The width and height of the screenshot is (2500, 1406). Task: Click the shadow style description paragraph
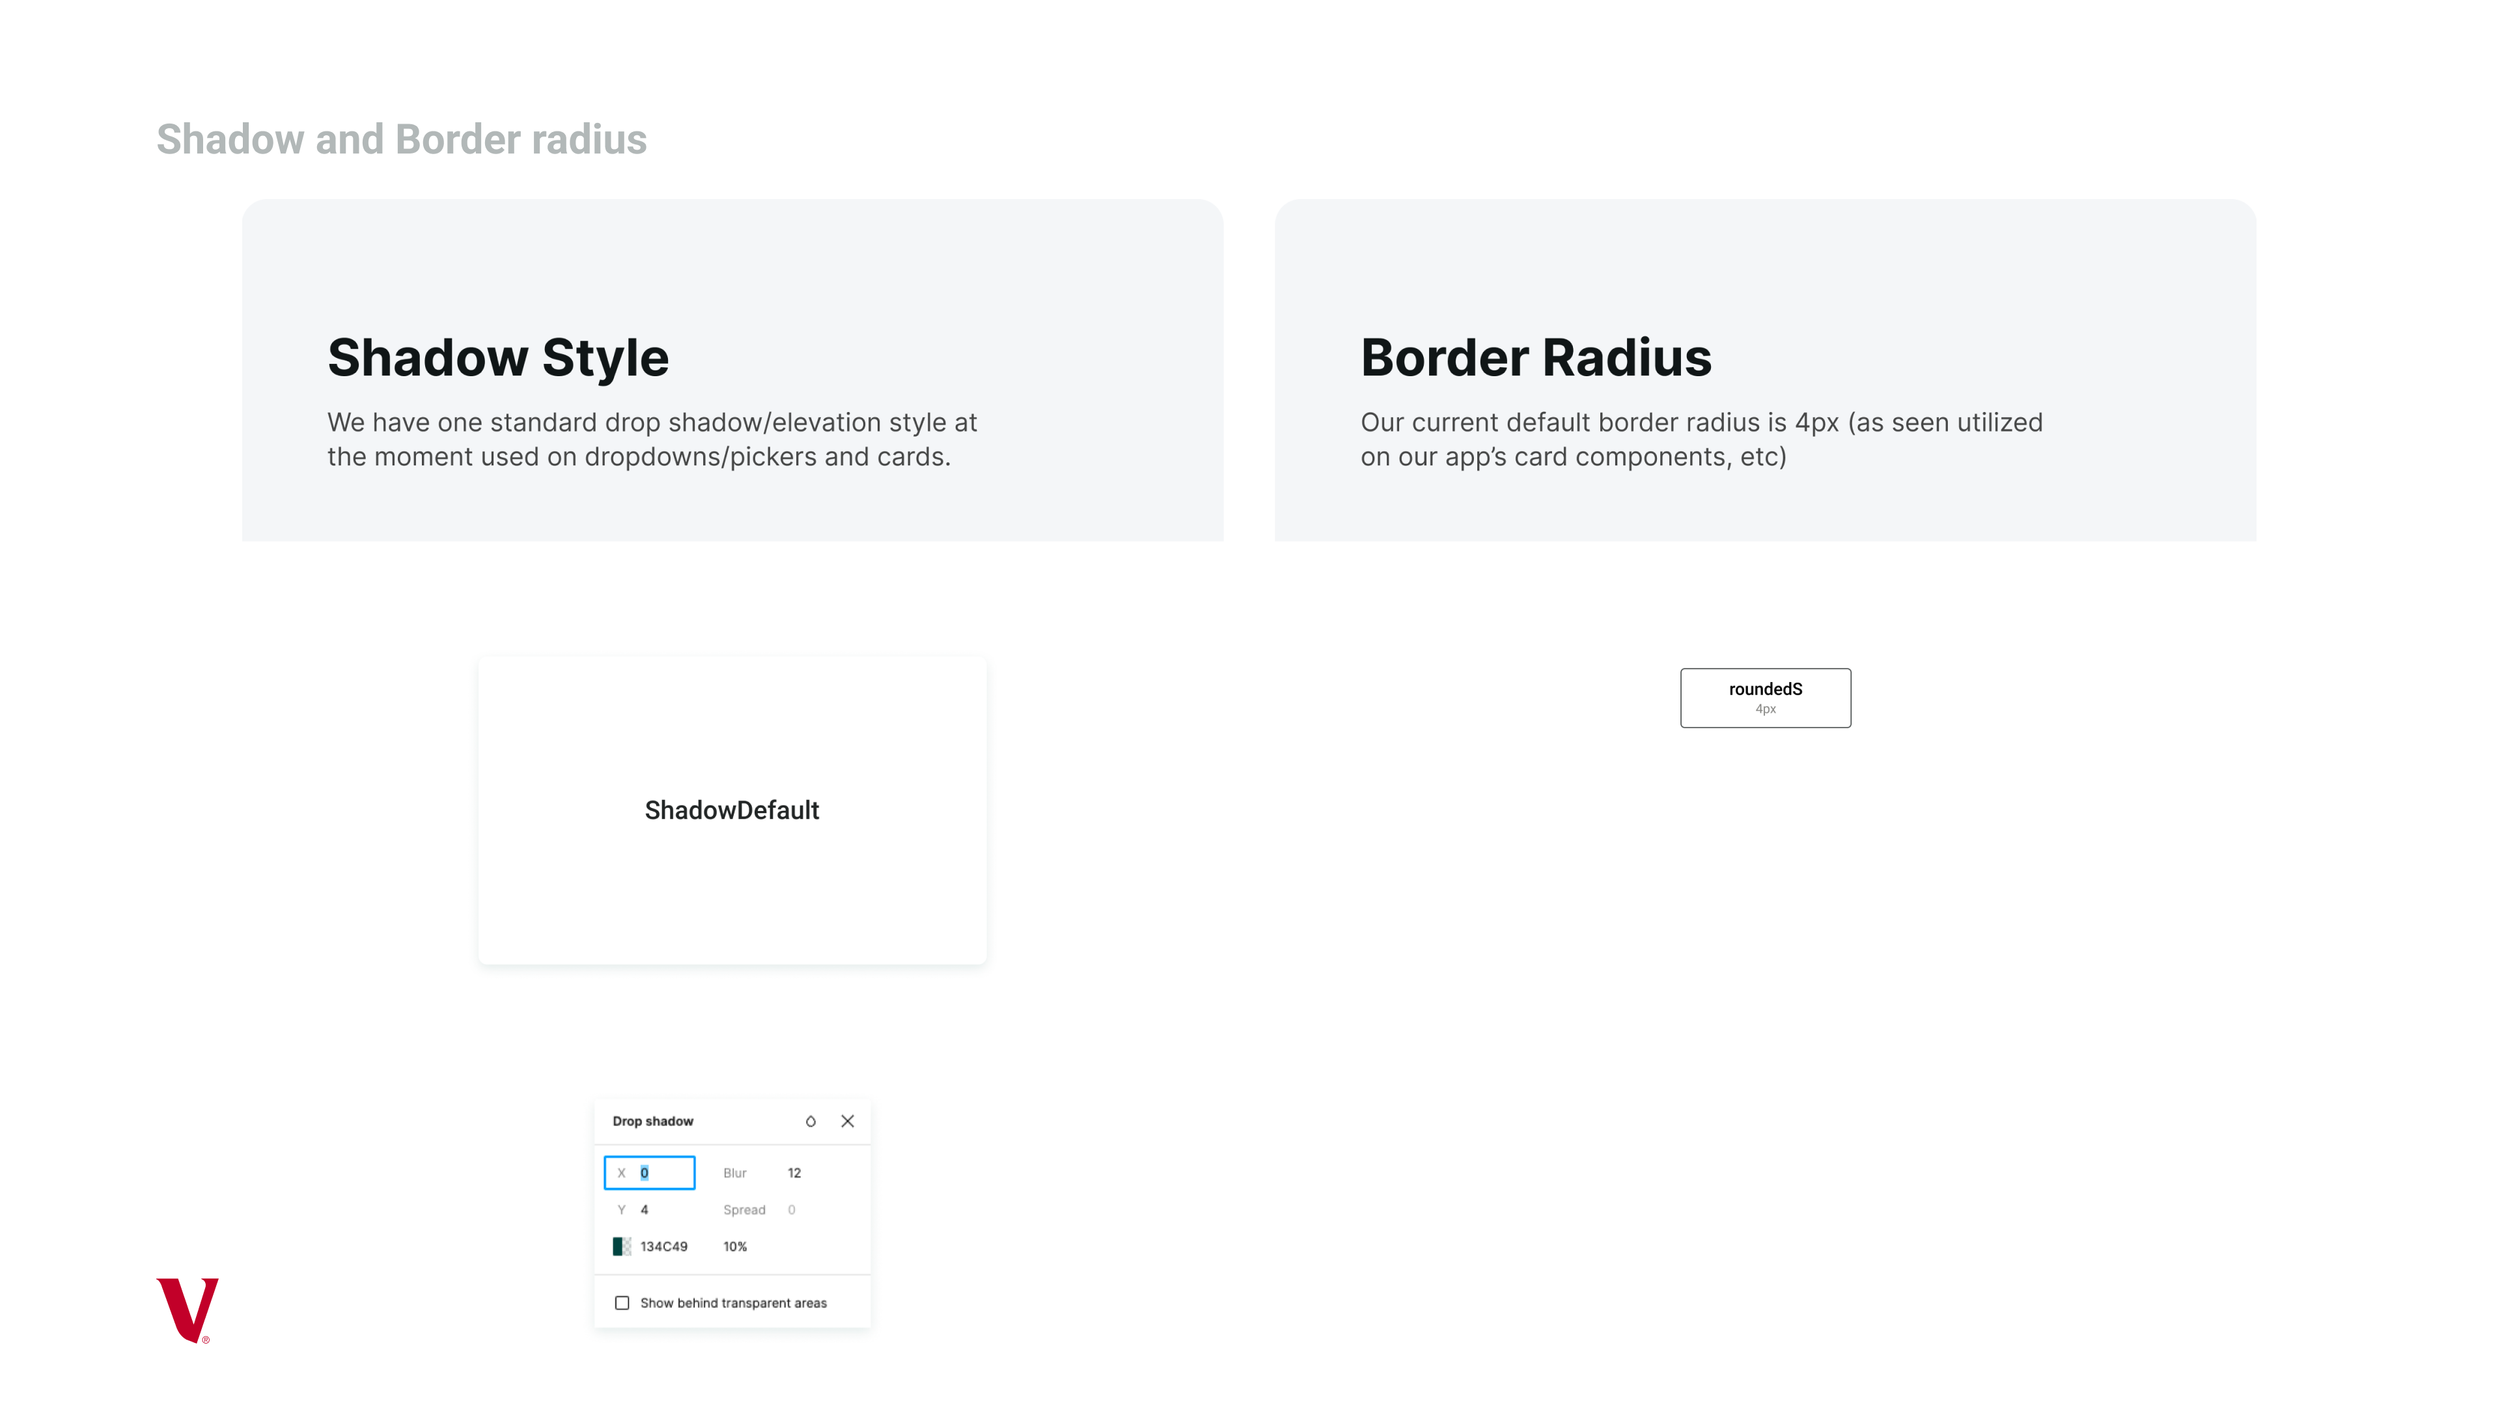[x=652, y=439]
